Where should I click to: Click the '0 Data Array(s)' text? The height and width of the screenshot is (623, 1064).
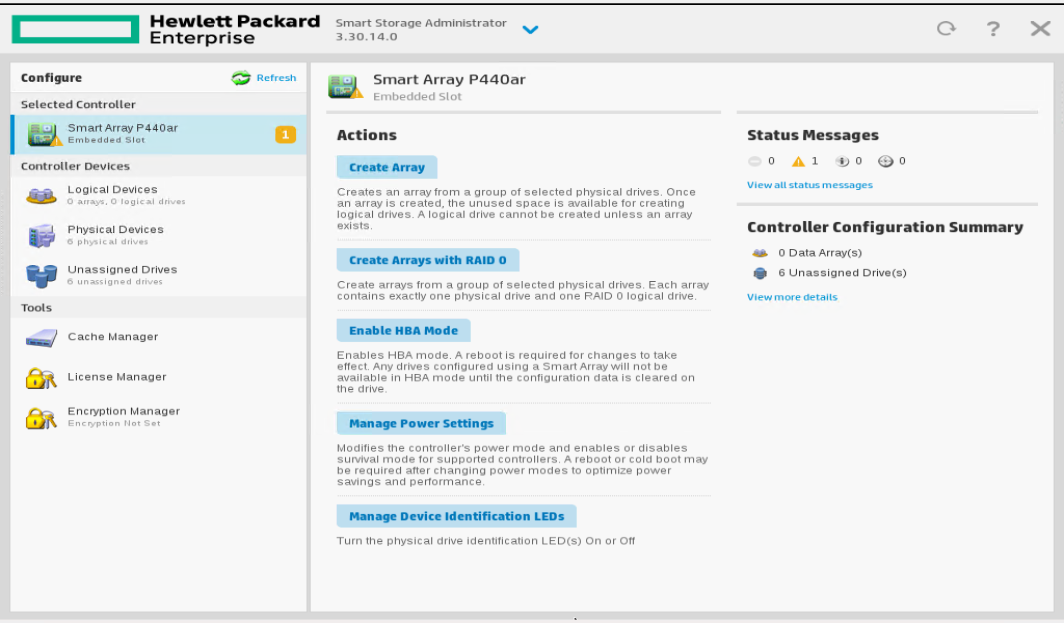(820, 253)
